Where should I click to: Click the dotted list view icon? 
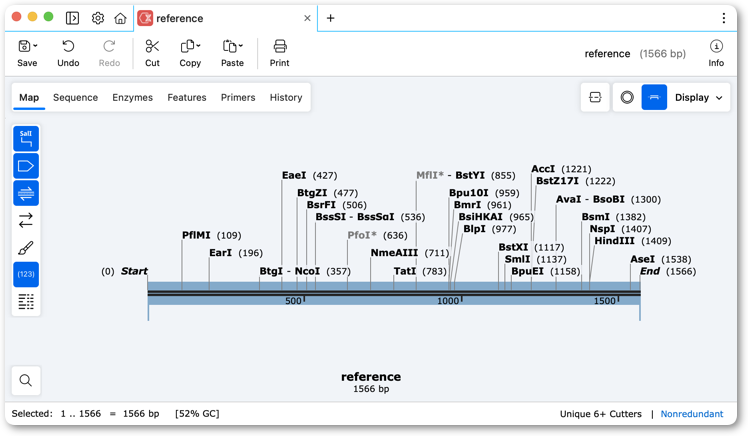[x=26, y=301]
